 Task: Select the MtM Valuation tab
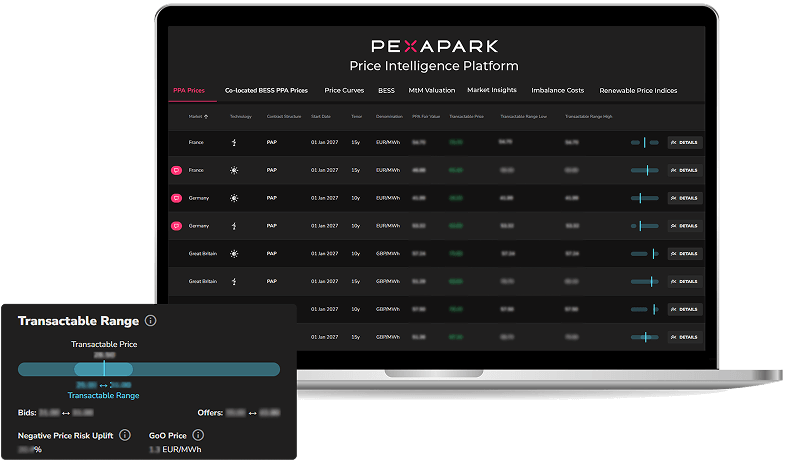[x=430, y=91]
